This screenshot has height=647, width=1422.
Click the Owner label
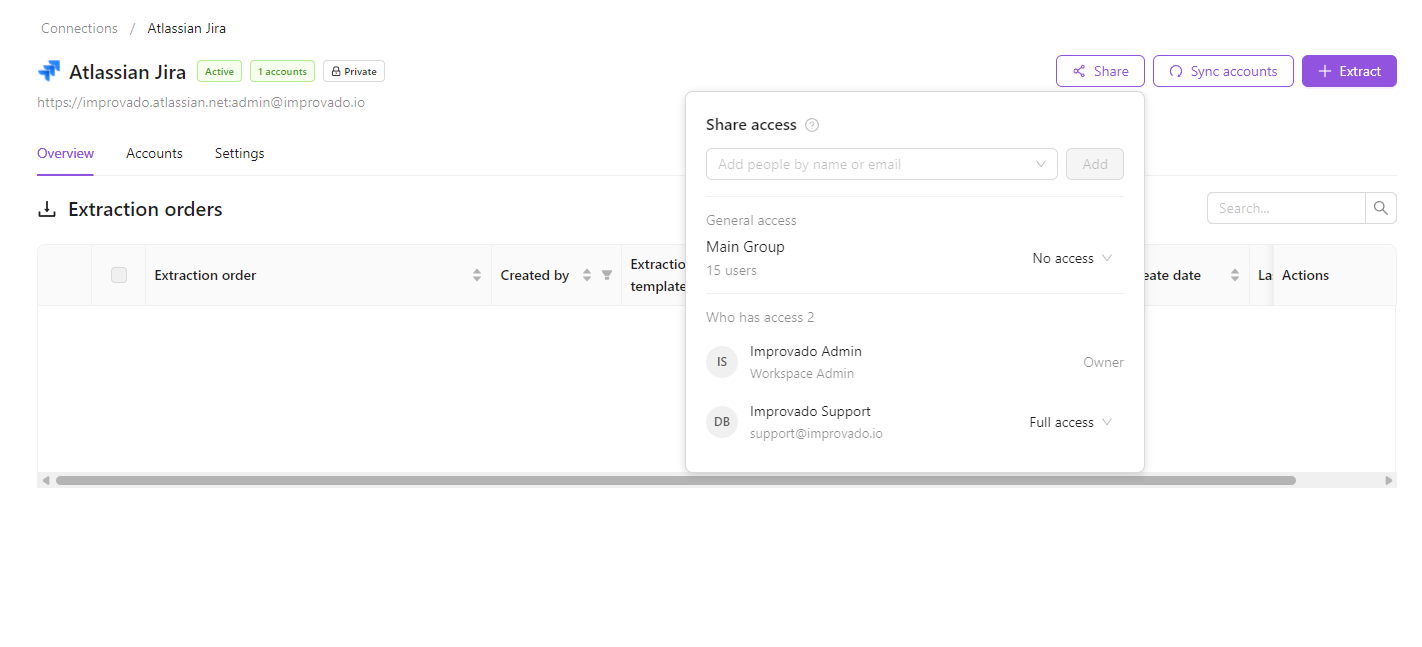pyautogui.click(x=1103, y=362)
